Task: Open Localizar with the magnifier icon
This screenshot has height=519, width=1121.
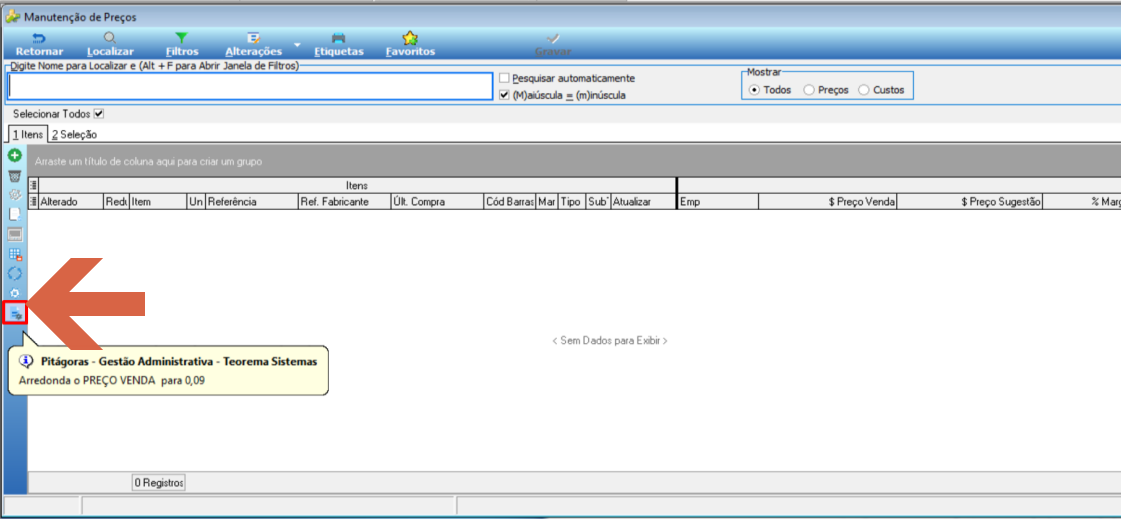Action: [110, 44]
